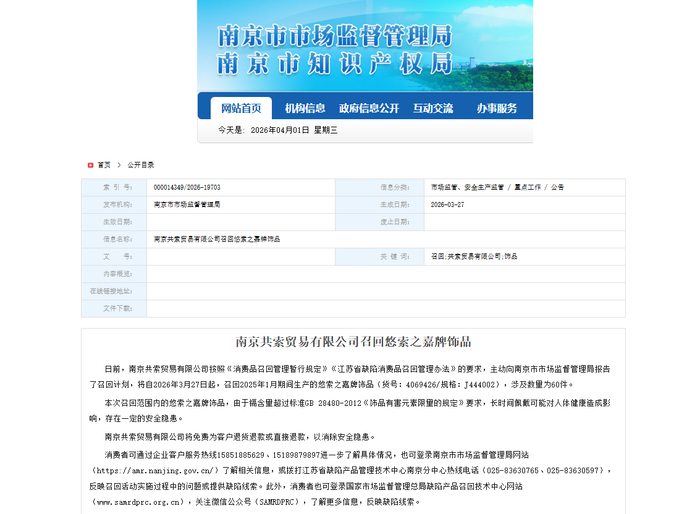Select publisher value 南京市市场监督管理局 in table
This screenshot has width=700, height=514.
click(187, 205)
